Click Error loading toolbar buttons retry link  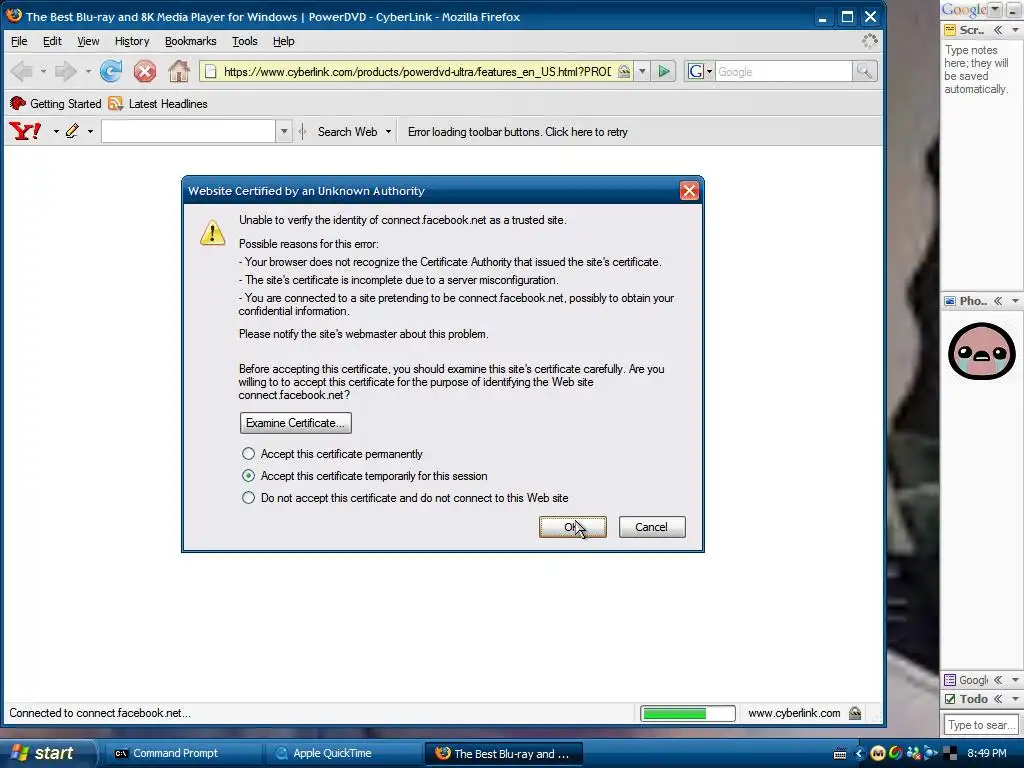[x=518, y=132]
